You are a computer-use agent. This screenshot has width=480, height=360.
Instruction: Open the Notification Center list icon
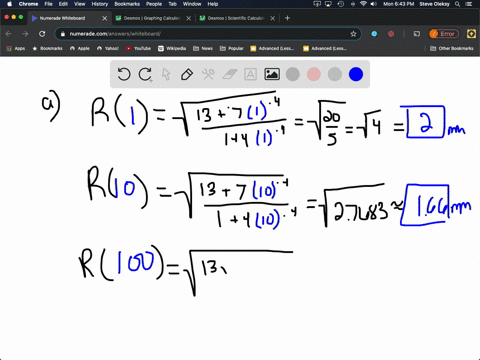coord(469,4)
